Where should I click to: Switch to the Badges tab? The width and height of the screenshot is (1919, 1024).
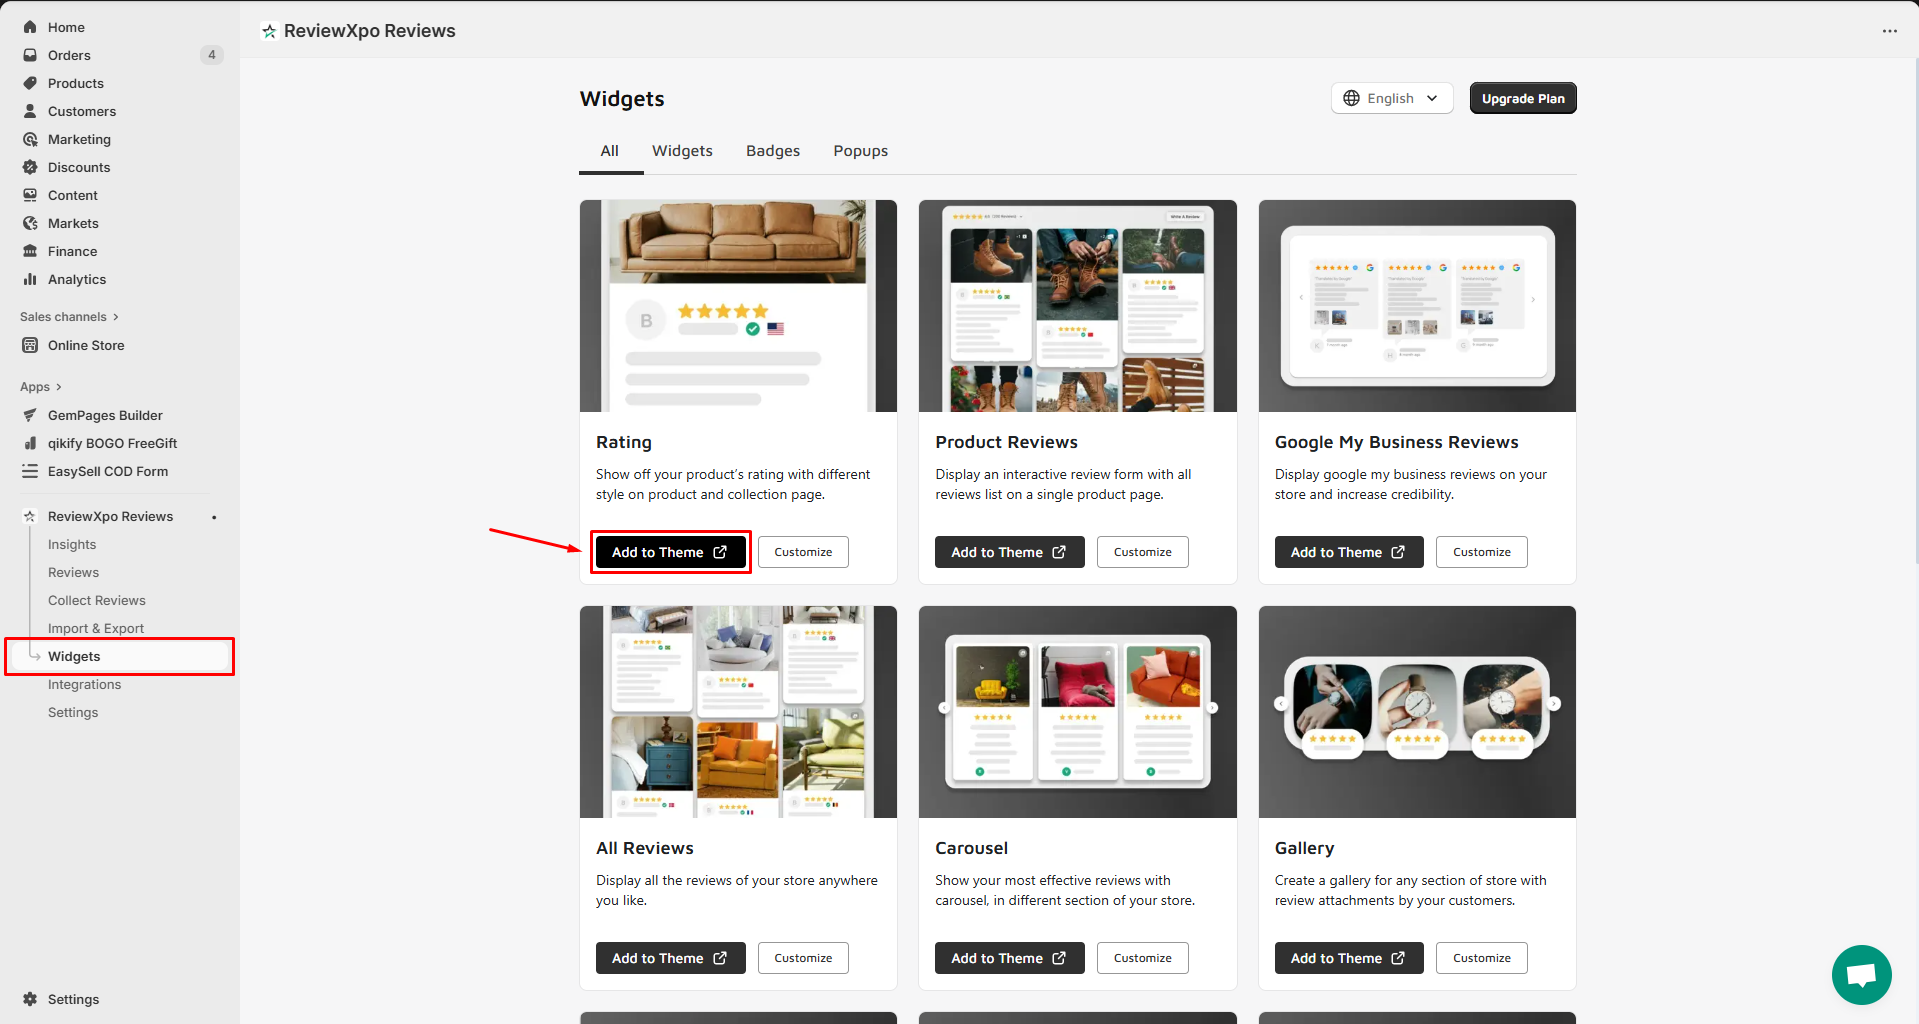[772, 151]
